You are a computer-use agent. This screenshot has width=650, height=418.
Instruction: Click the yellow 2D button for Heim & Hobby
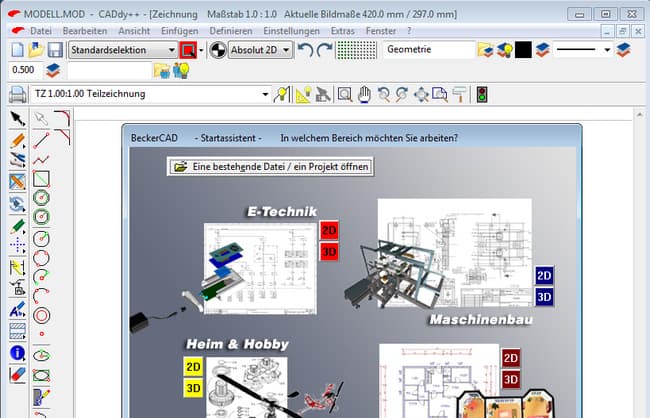point(193,367)
